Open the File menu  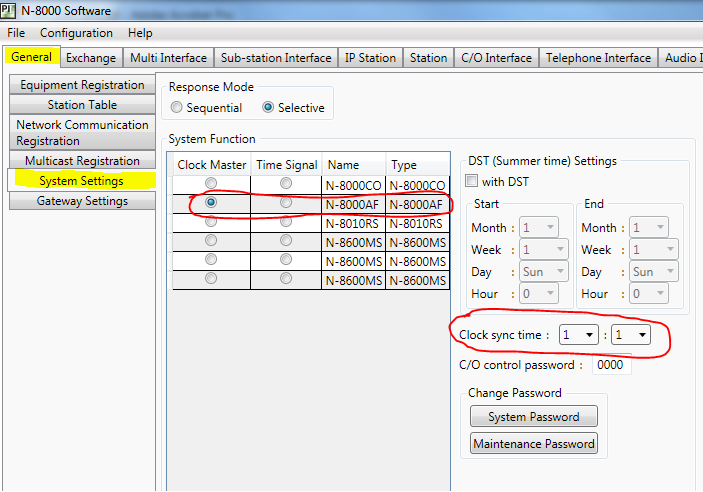tap(16, 33)
